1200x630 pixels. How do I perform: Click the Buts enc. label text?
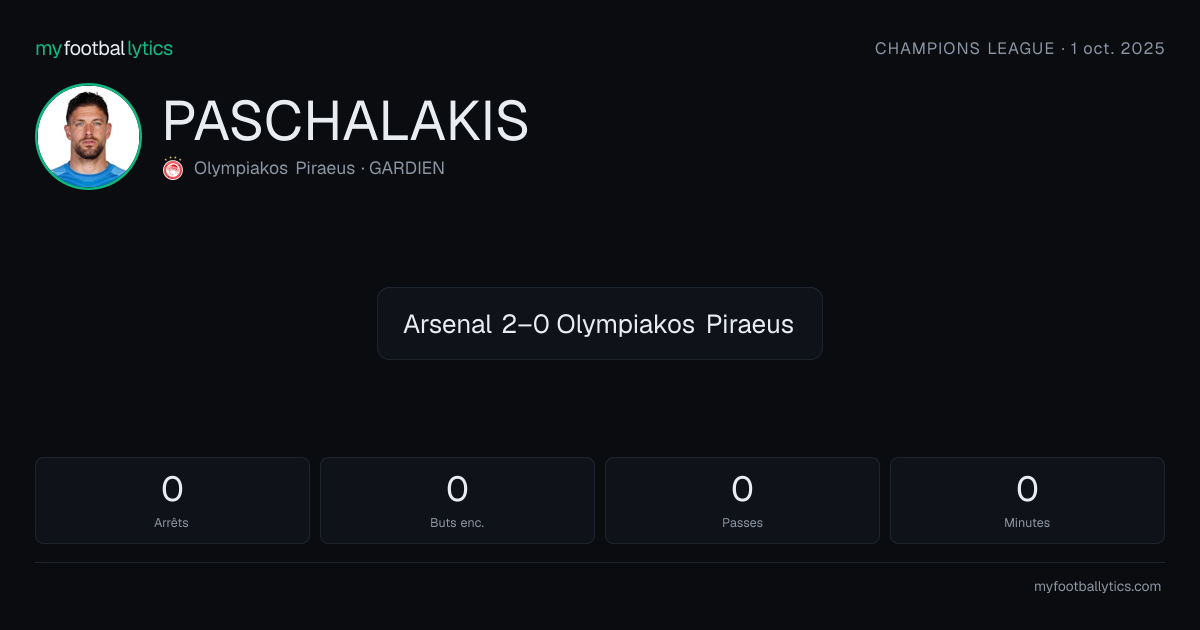(x=457, y=523)
